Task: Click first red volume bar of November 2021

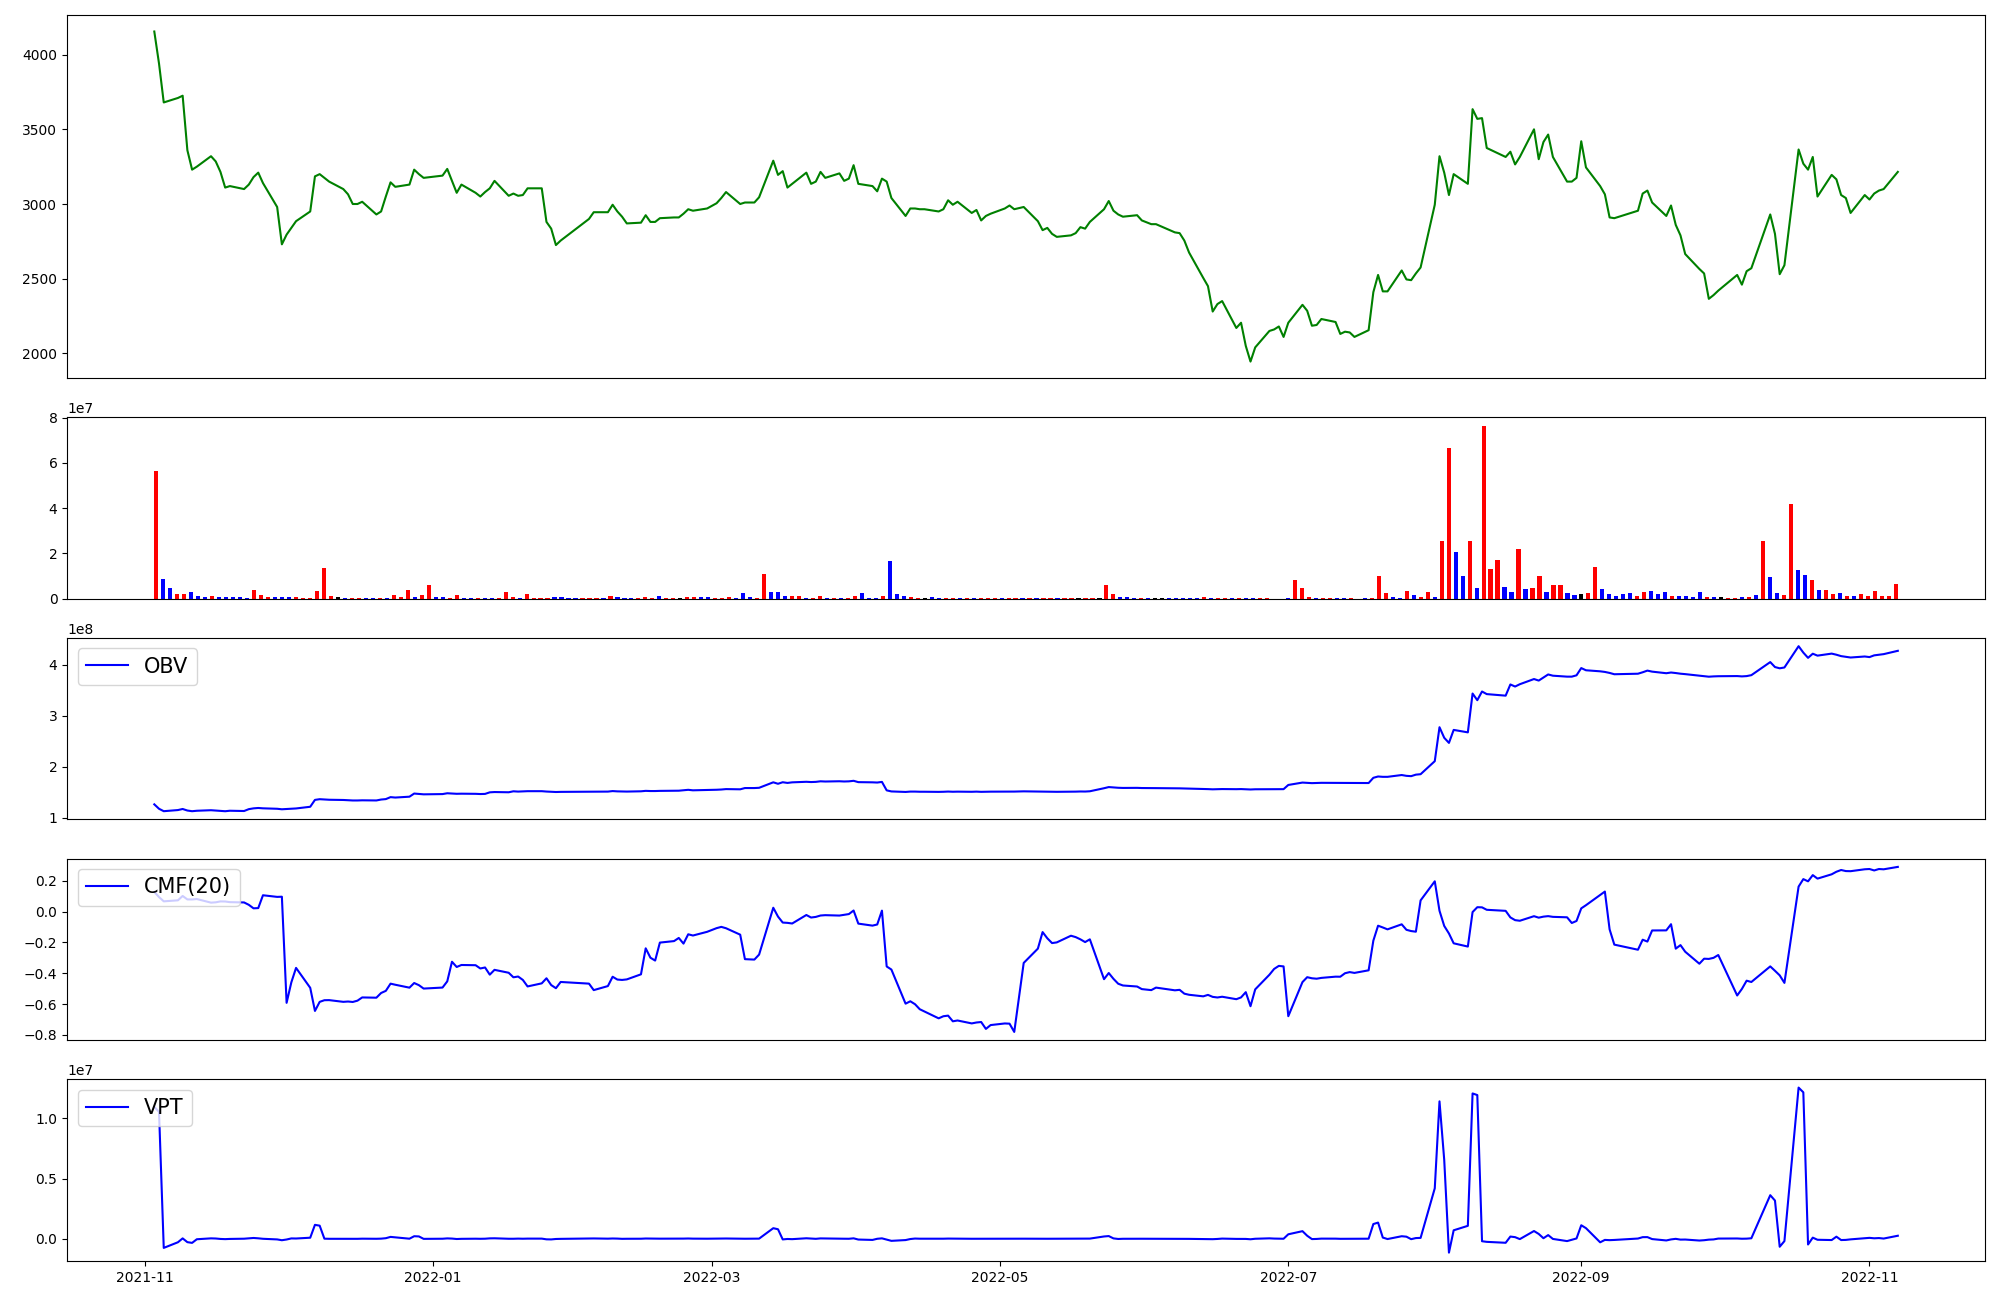Action: [156, 535]
